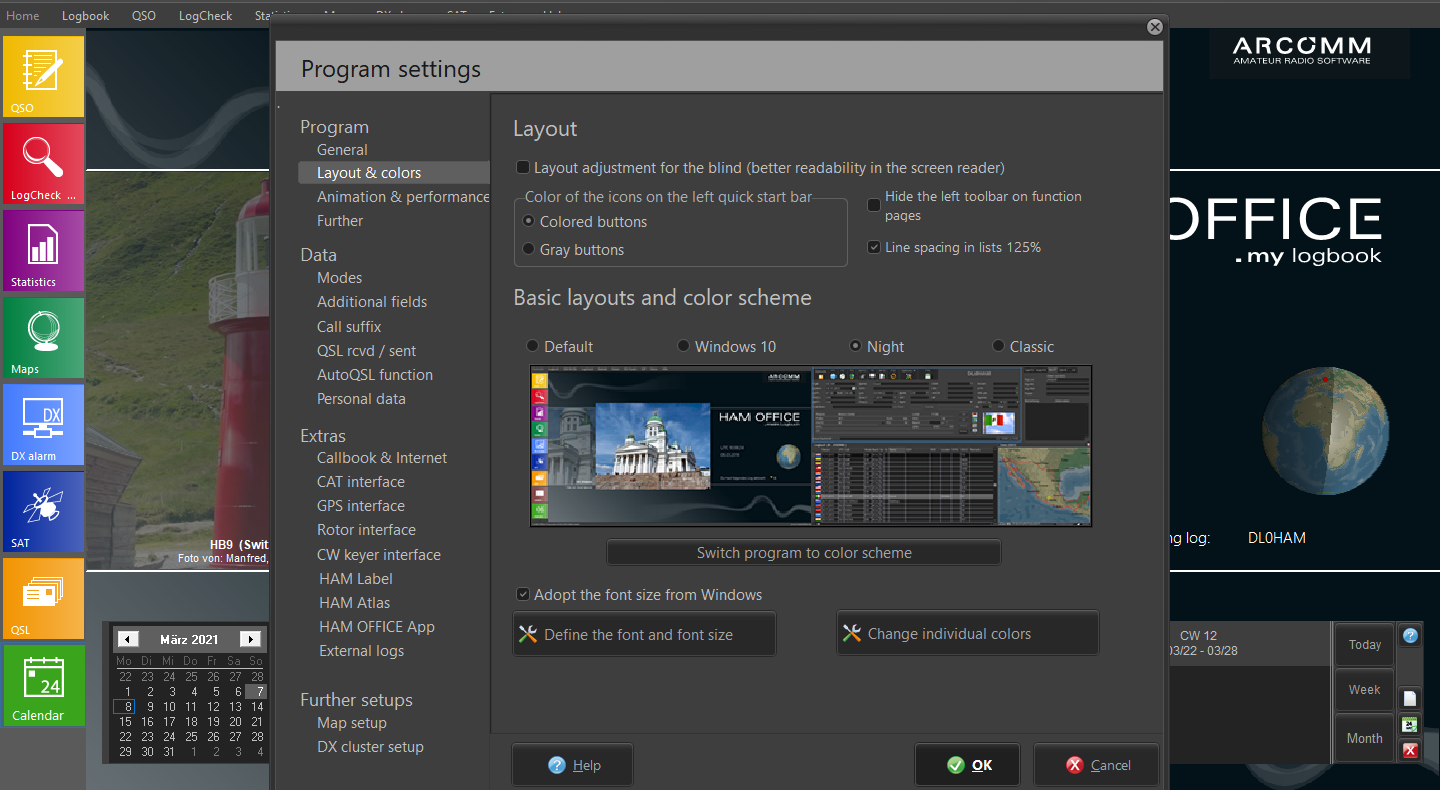Click the Night scheme preview image

(811, 446)
